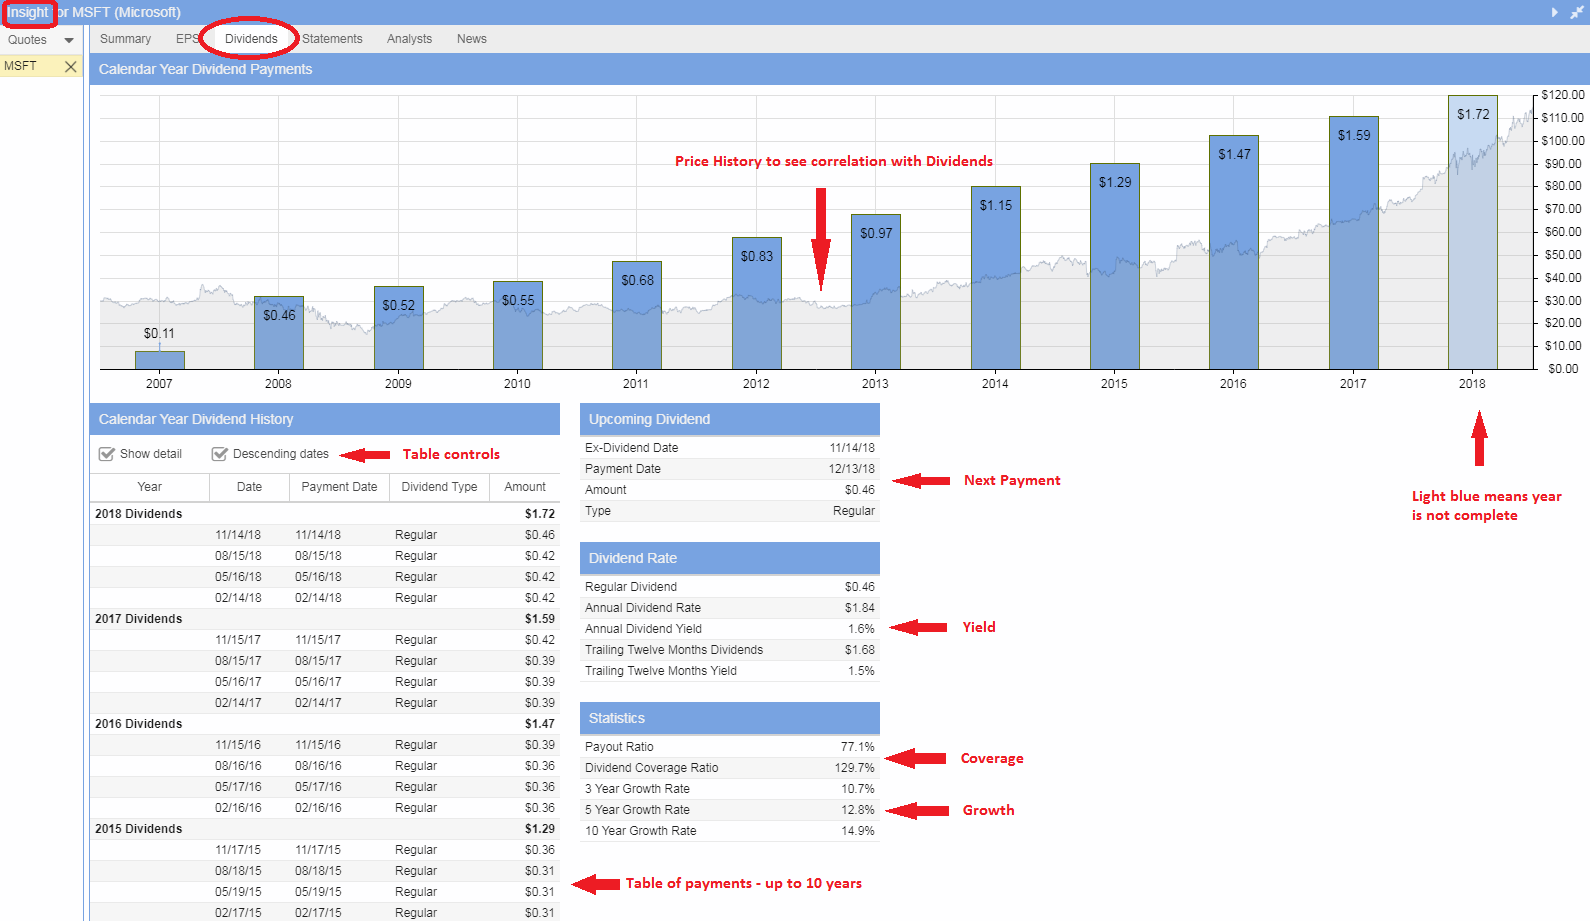The width and height of the screenshot is (1590, 921).
Task: Open the Analysts tab
Action: click(x=409, y=39)
